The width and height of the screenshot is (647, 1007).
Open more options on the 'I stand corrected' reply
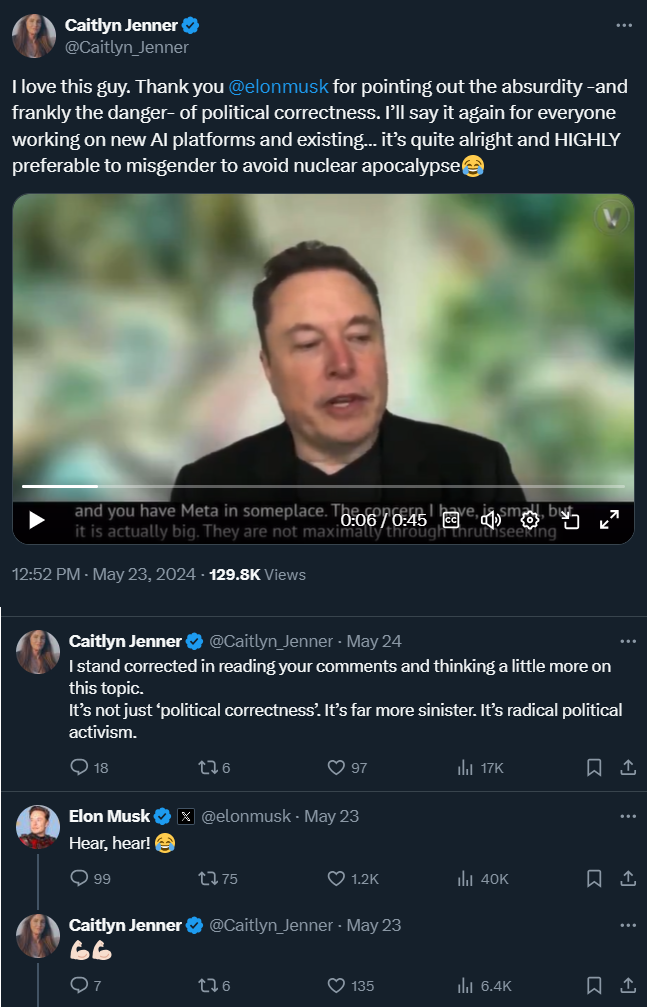[x=628, y=641]
